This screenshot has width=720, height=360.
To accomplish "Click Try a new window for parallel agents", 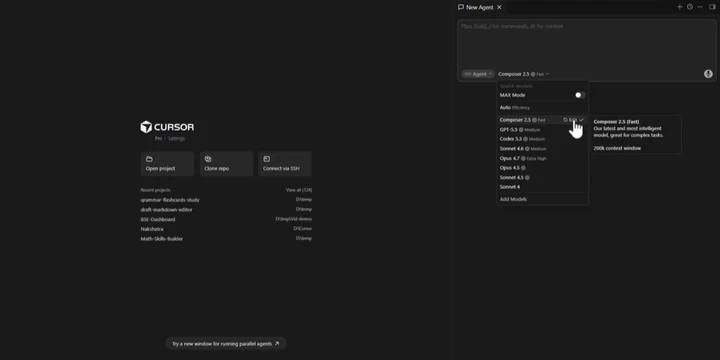I will [225, 343].
